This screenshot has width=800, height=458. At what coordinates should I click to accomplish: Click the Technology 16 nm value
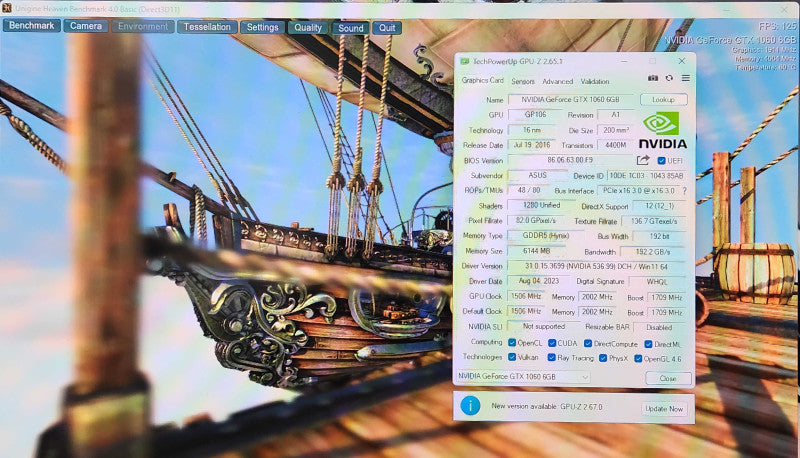pyautogui.click(x=532, y=130)
